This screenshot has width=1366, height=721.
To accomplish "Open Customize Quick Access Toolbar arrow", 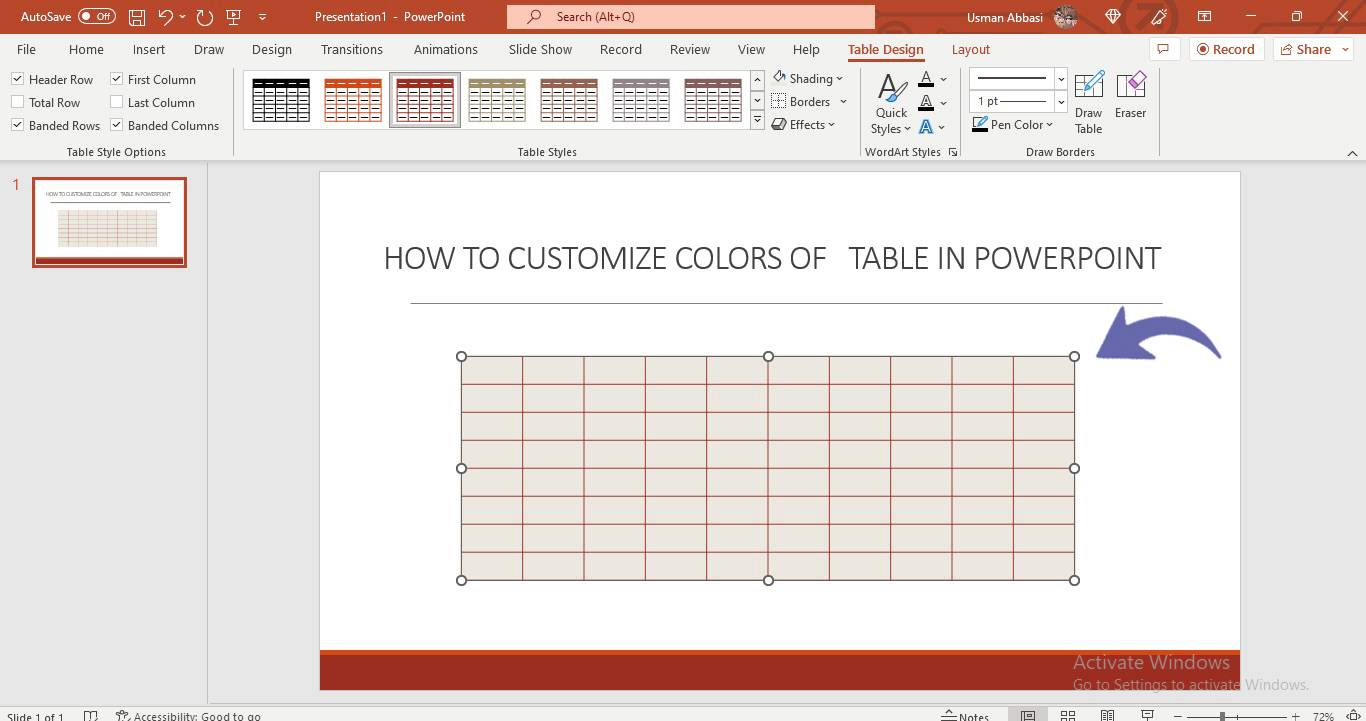I will click(x=262, y=17).
